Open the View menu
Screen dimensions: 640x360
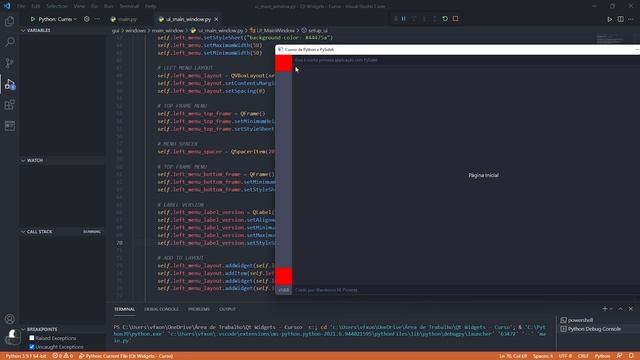click(79, 6)
